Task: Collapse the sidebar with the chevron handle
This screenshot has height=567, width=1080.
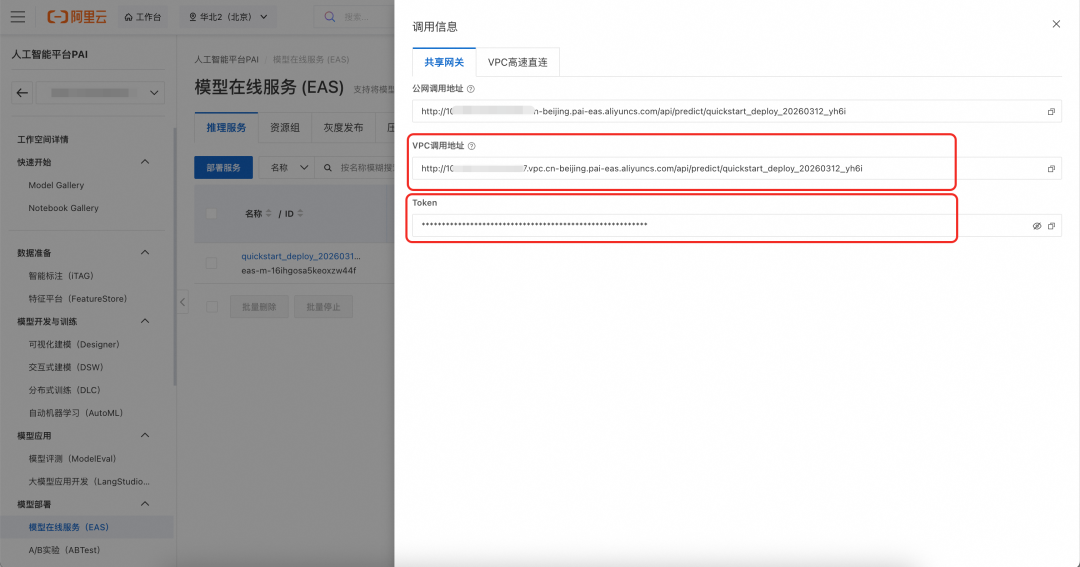Action: (x=182, y=302)
